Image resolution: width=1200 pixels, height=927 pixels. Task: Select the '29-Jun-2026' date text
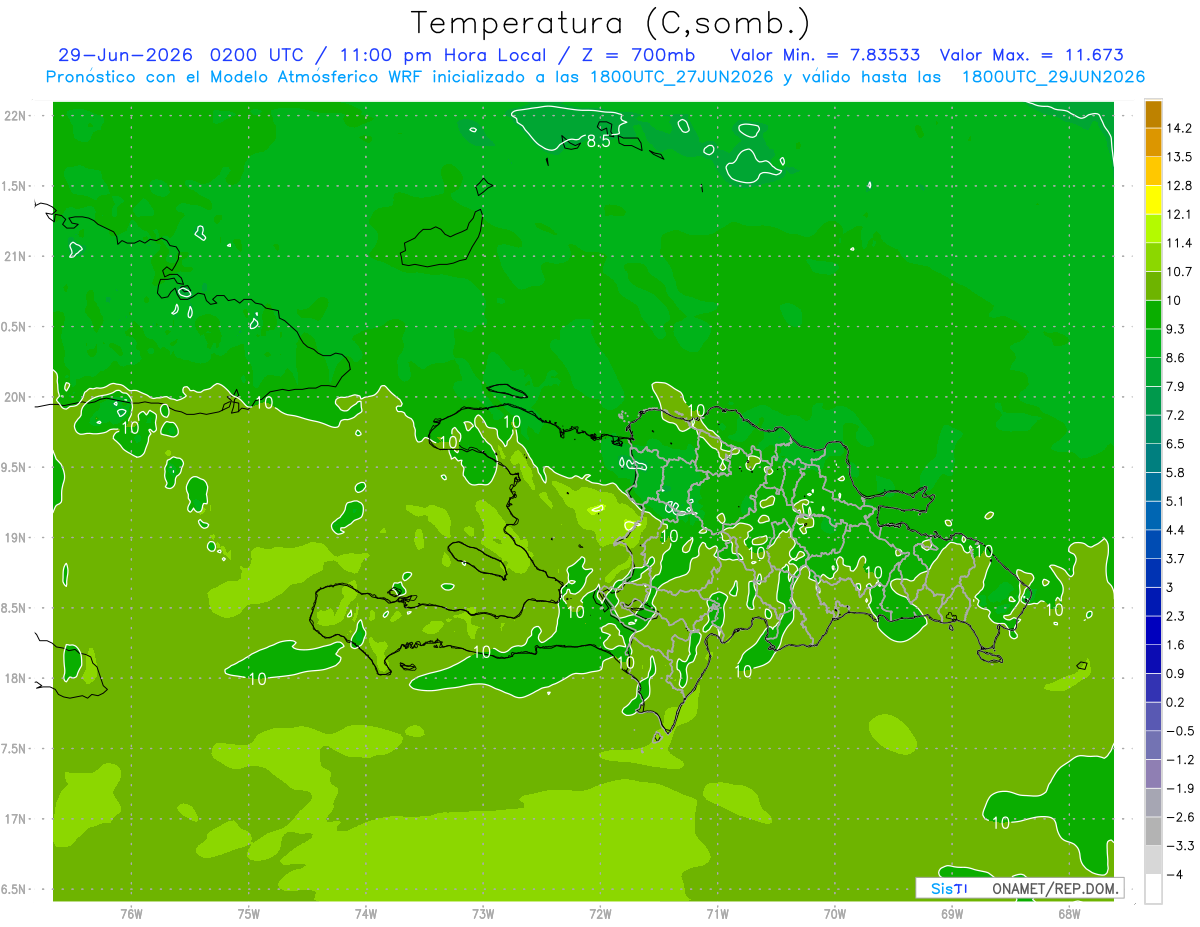click(x=126, y=55)
